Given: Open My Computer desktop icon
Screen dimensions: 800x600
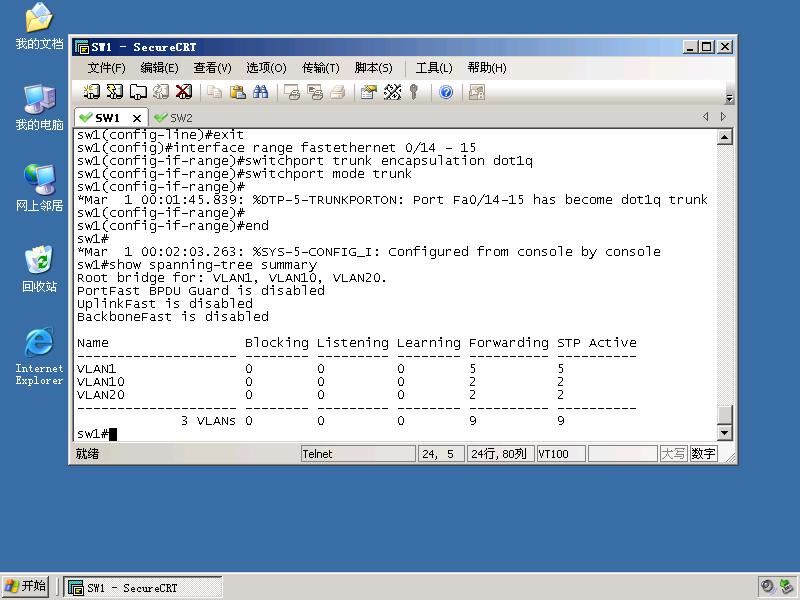Looking at the screenshot, I should (x=39, y=108).
